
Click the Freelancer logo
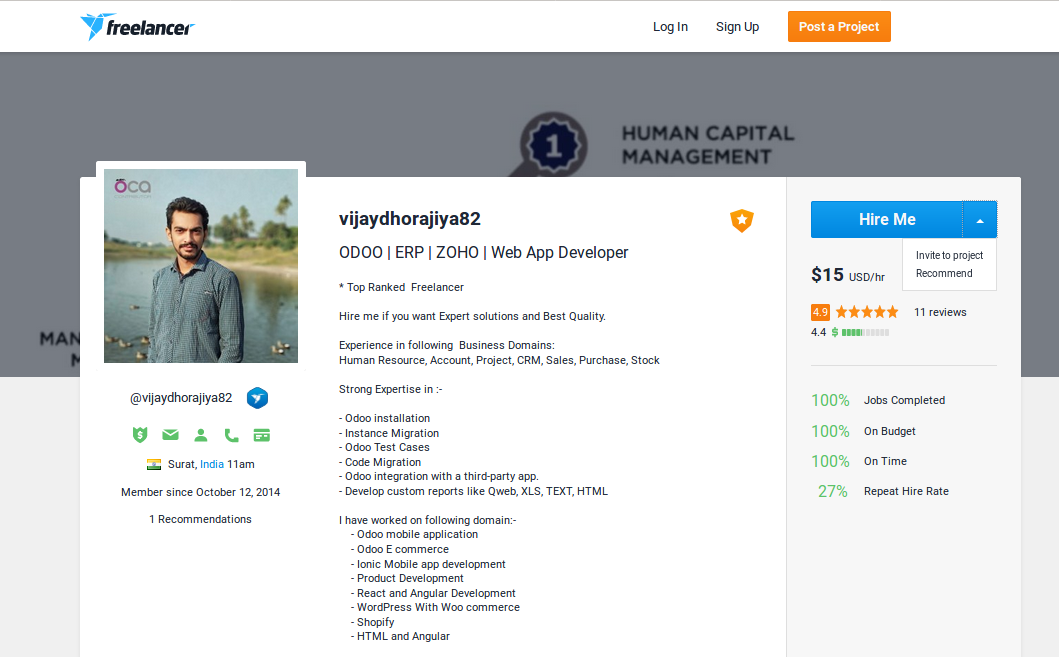click(137, 27)
